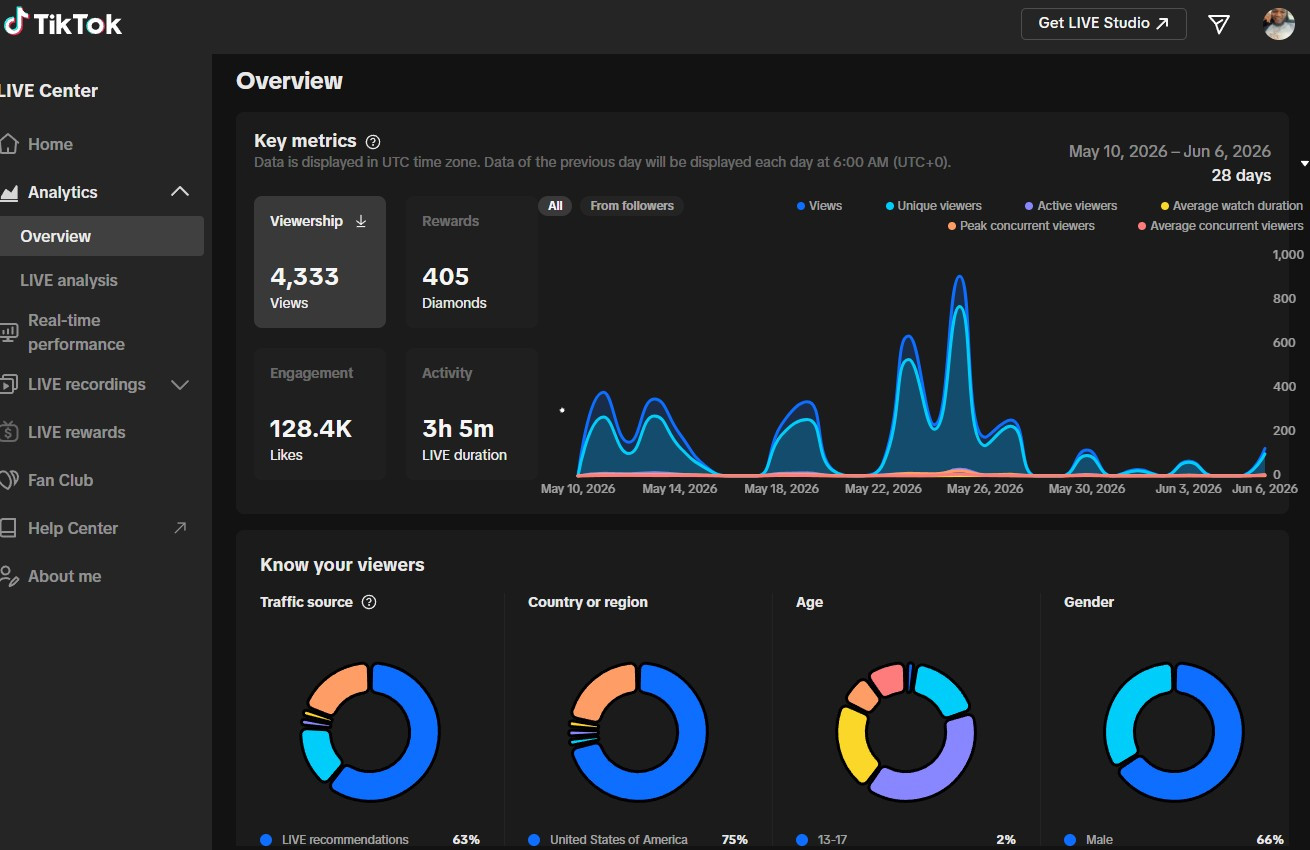Open the inbox messages icon

1219,24
